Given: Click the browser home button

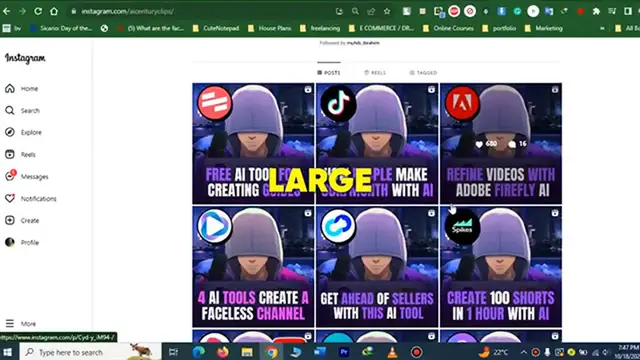Looking at the screenshot, I should click(54, 11).
